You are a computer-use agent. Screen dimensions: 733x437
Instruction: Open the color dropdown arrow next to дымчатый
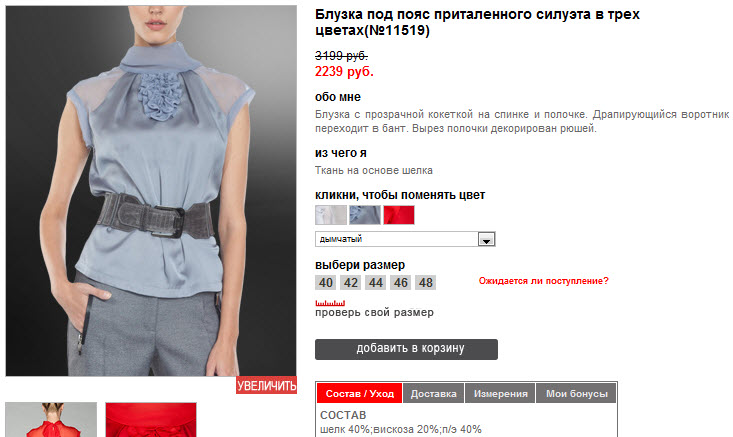coord(486,239)
